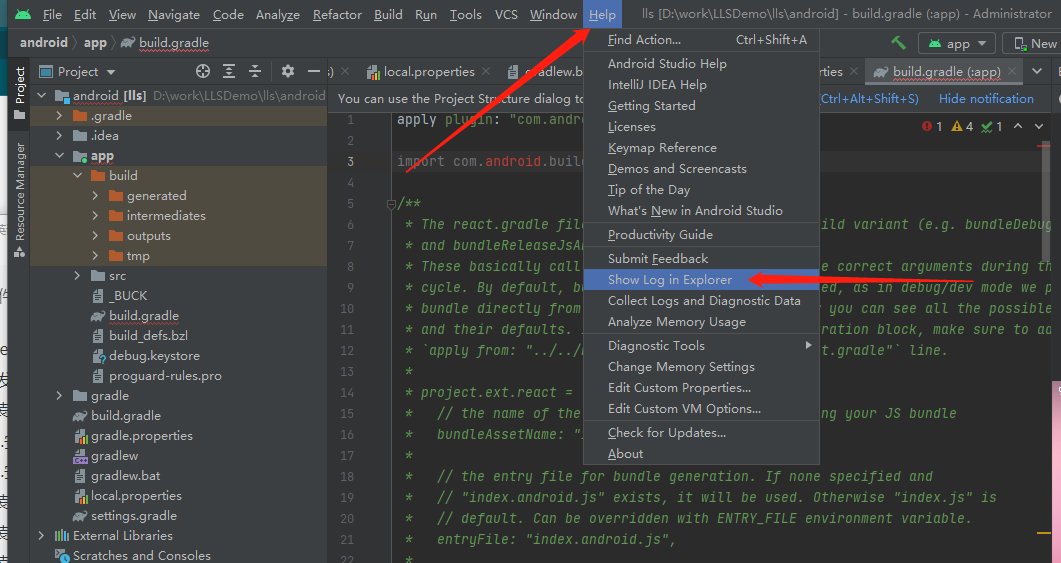1061x563 pixels.
Task: Expand the intermediates folder
Action: 95,215
